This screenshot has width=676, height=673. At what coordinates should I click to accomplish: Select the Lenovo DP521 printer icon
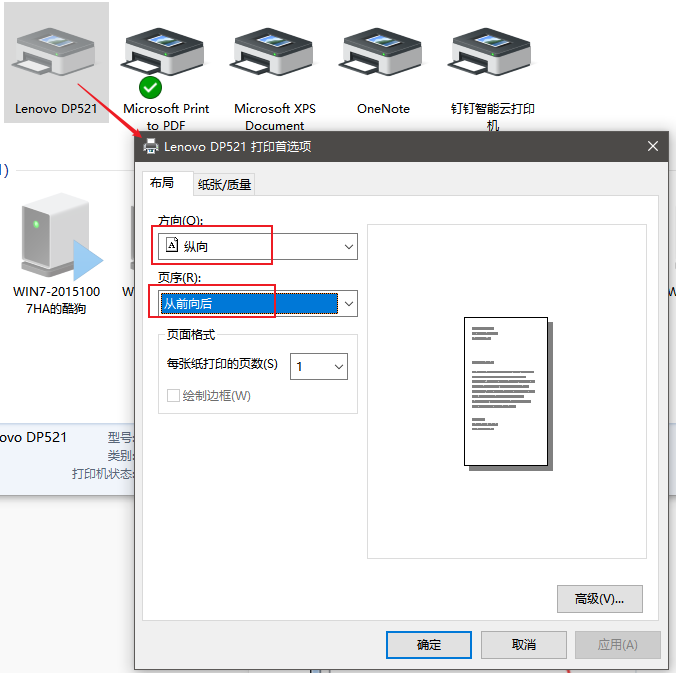pyautogui.click(x=56, y=52)
